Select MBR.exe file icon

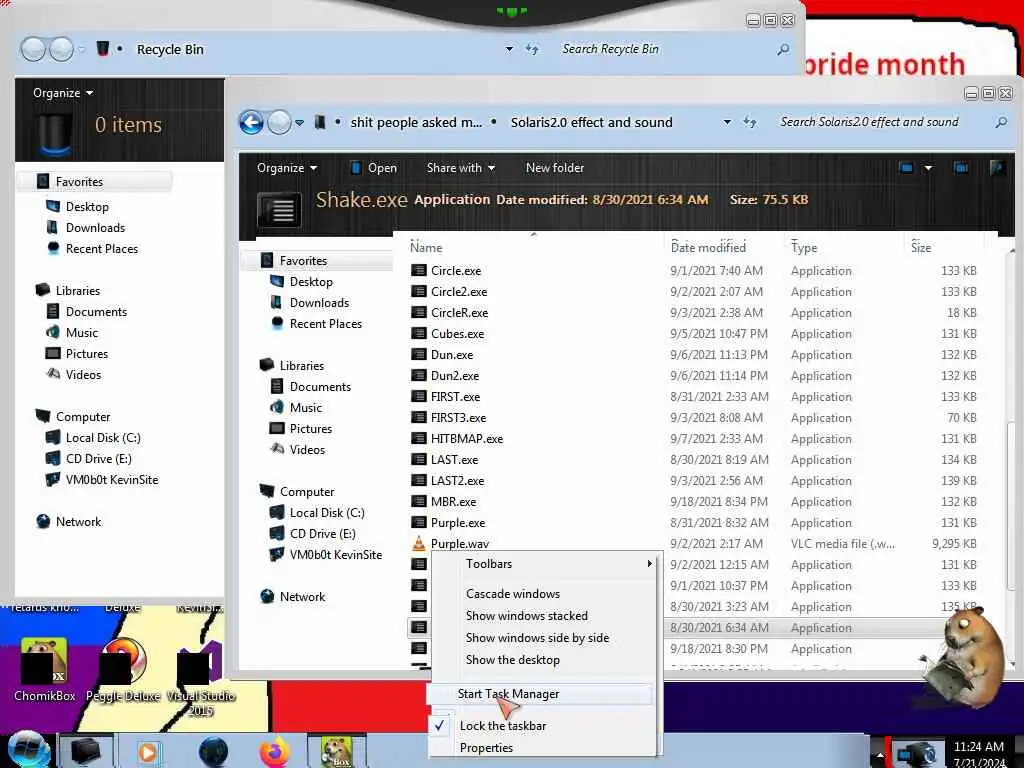click(419, 502)
